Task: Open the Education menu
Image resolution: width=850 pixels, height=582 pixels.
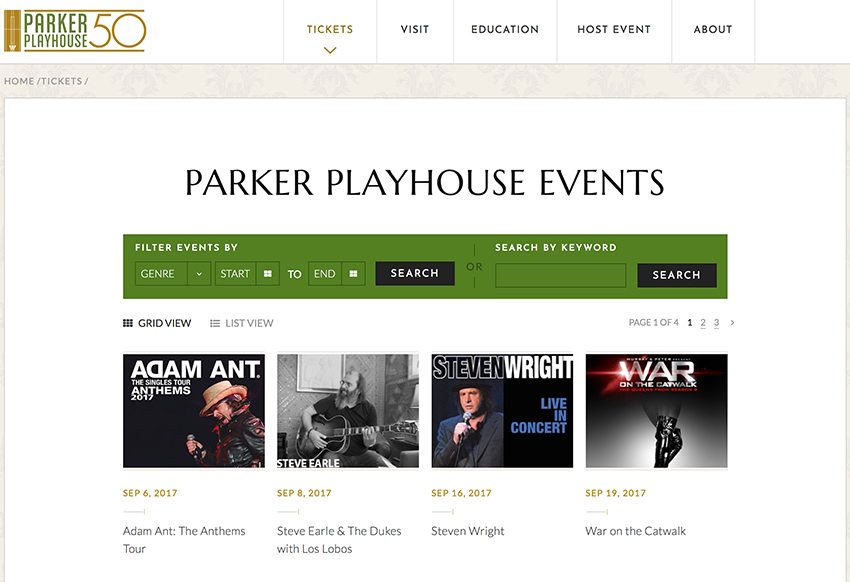Action: click(x=505, y=30)
